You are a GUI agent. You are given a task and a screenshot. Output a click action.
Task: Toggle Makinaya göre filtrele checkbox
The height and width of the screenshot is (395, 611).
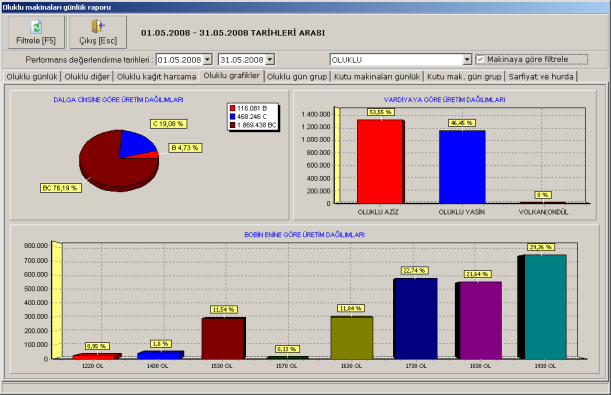coord(480,60)
